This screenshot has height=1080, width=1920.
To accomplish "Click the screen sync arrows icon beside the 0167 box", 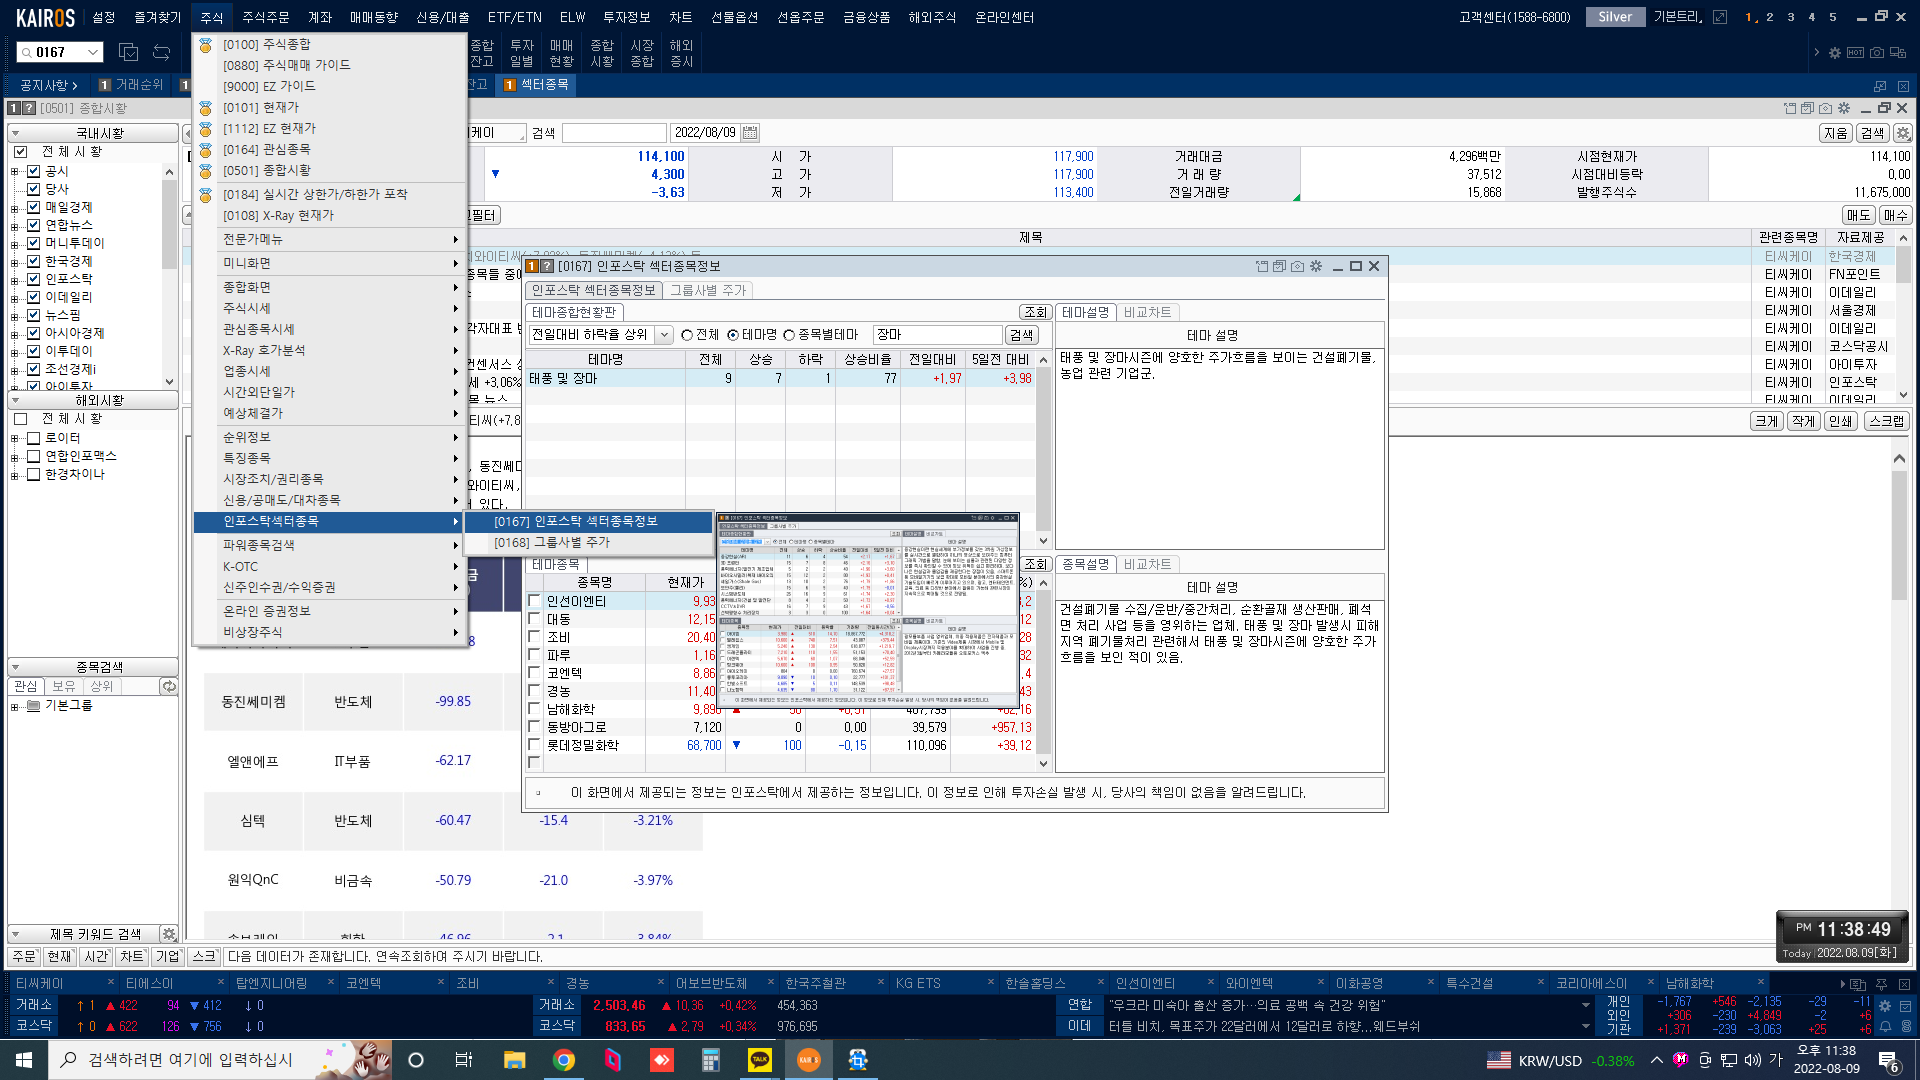I will 161,52.
